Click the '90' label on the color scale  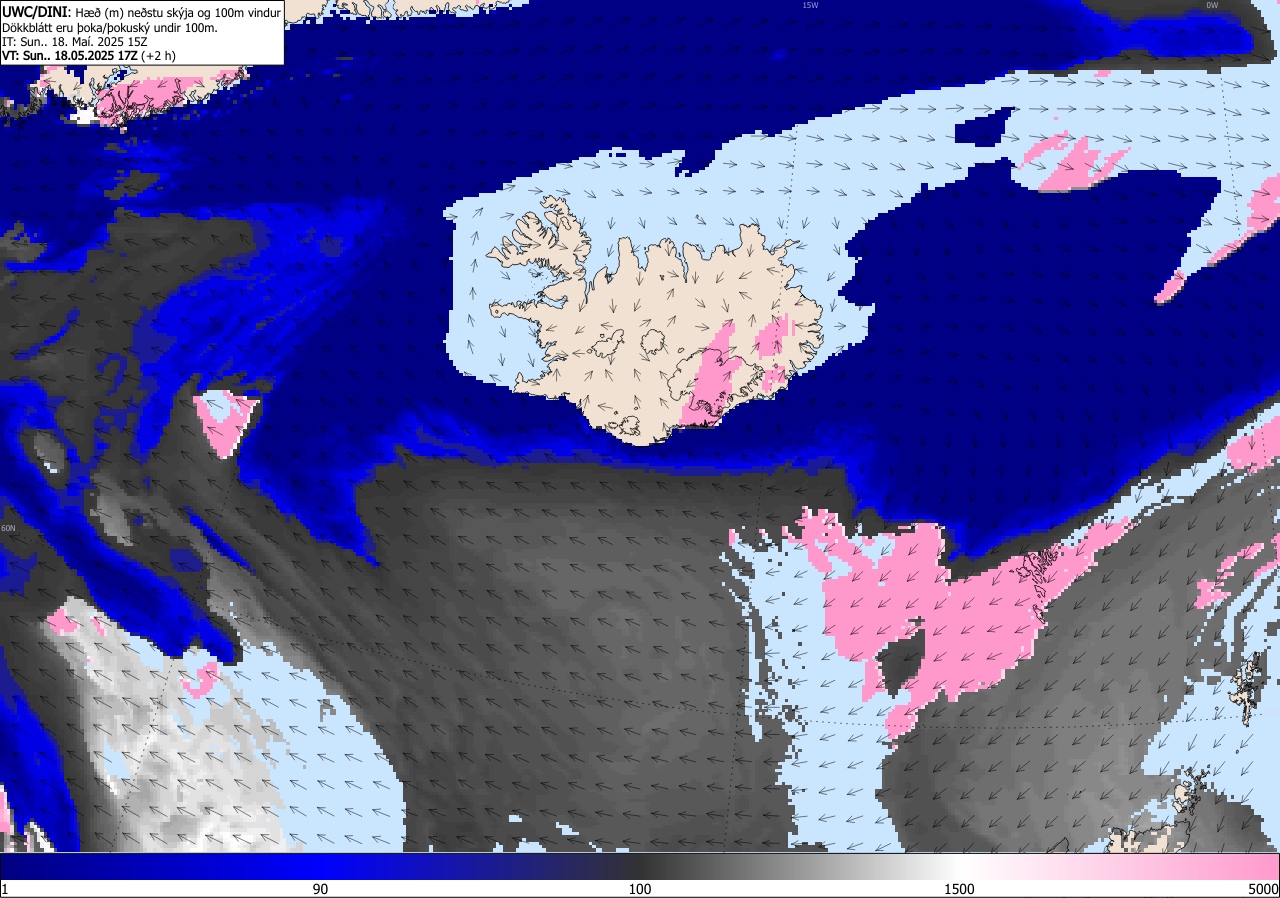320,889
